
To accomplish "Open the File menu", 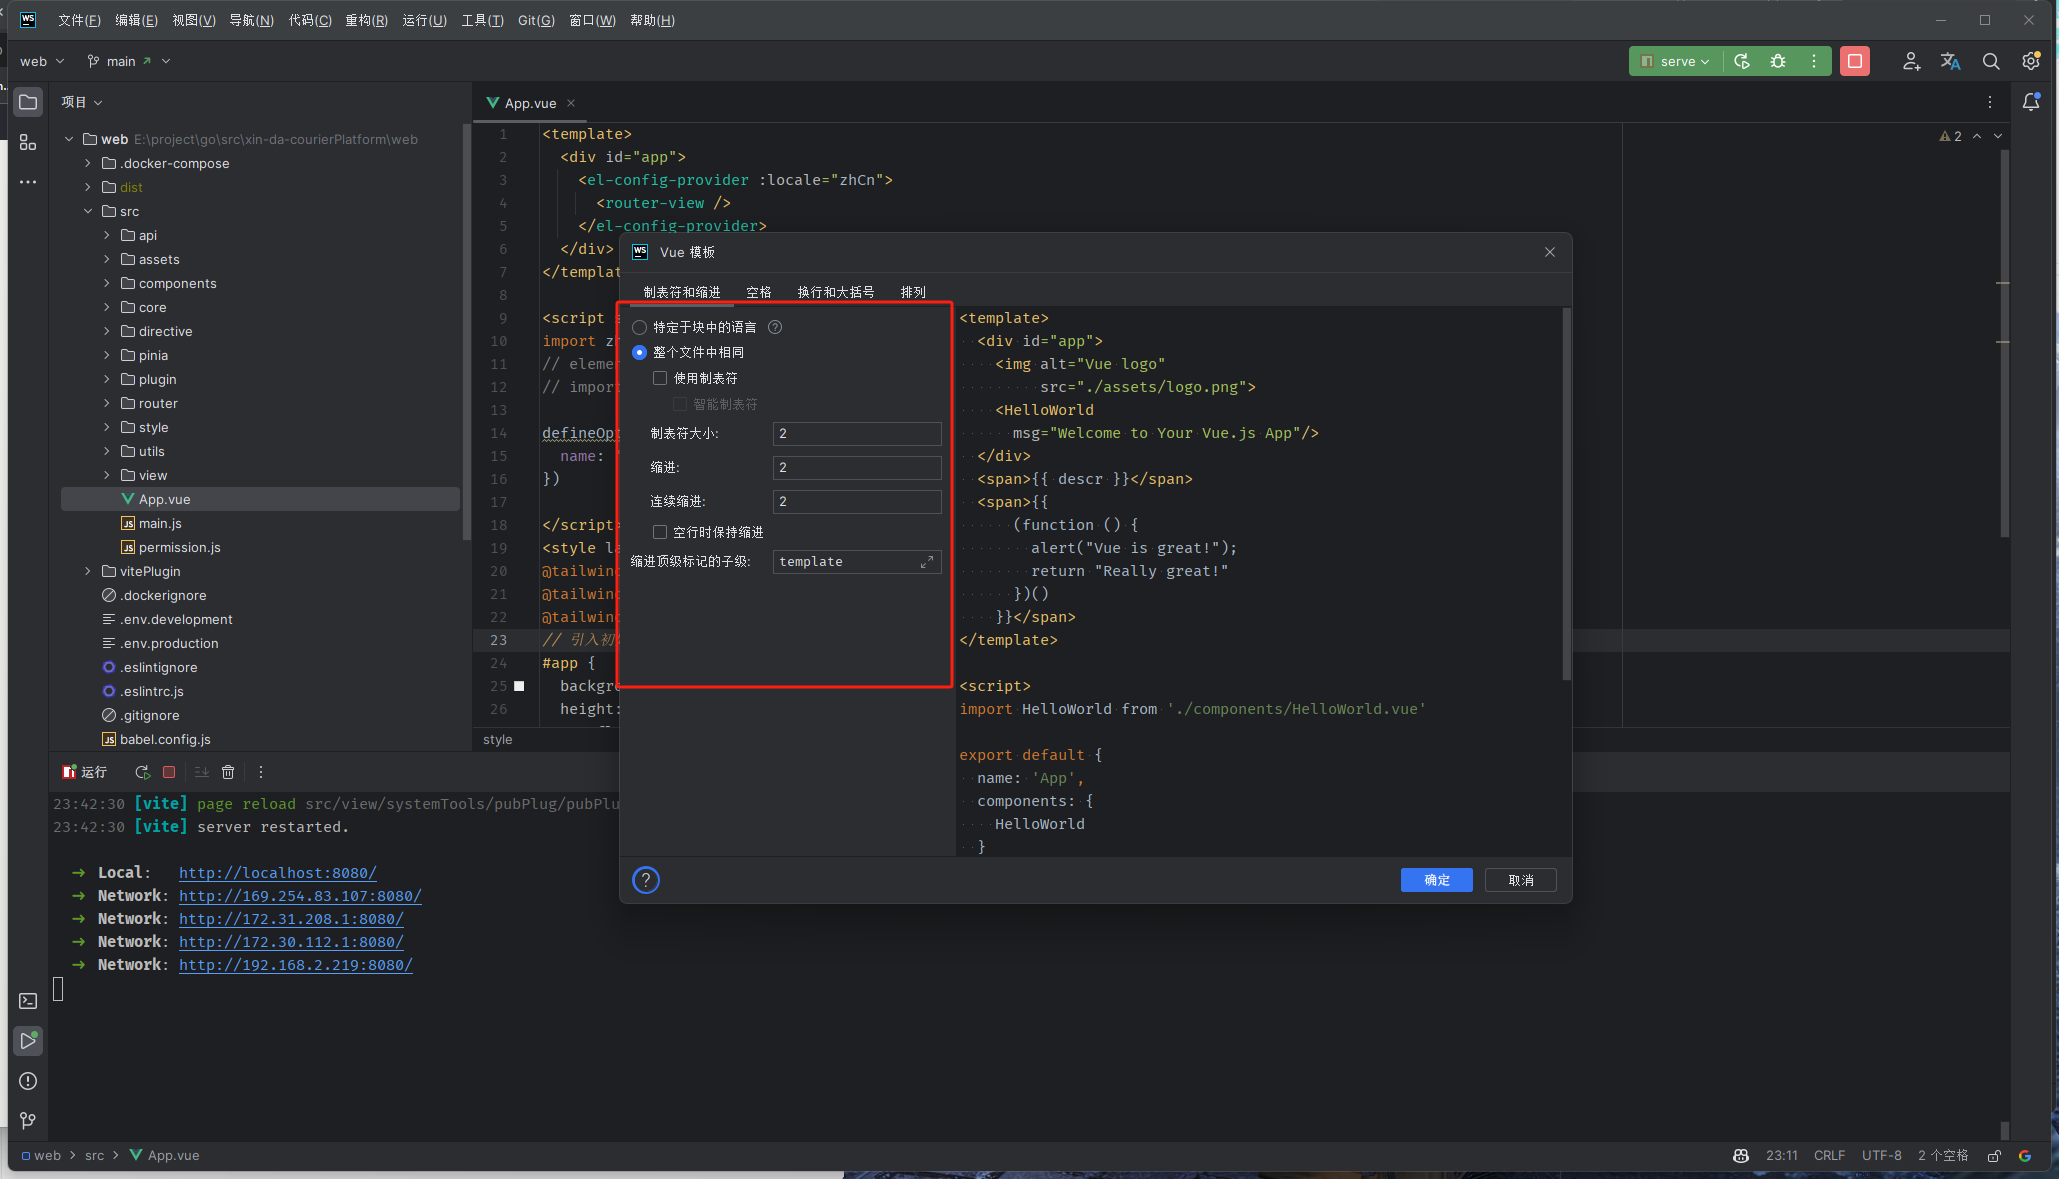I will tap(79, 20).
